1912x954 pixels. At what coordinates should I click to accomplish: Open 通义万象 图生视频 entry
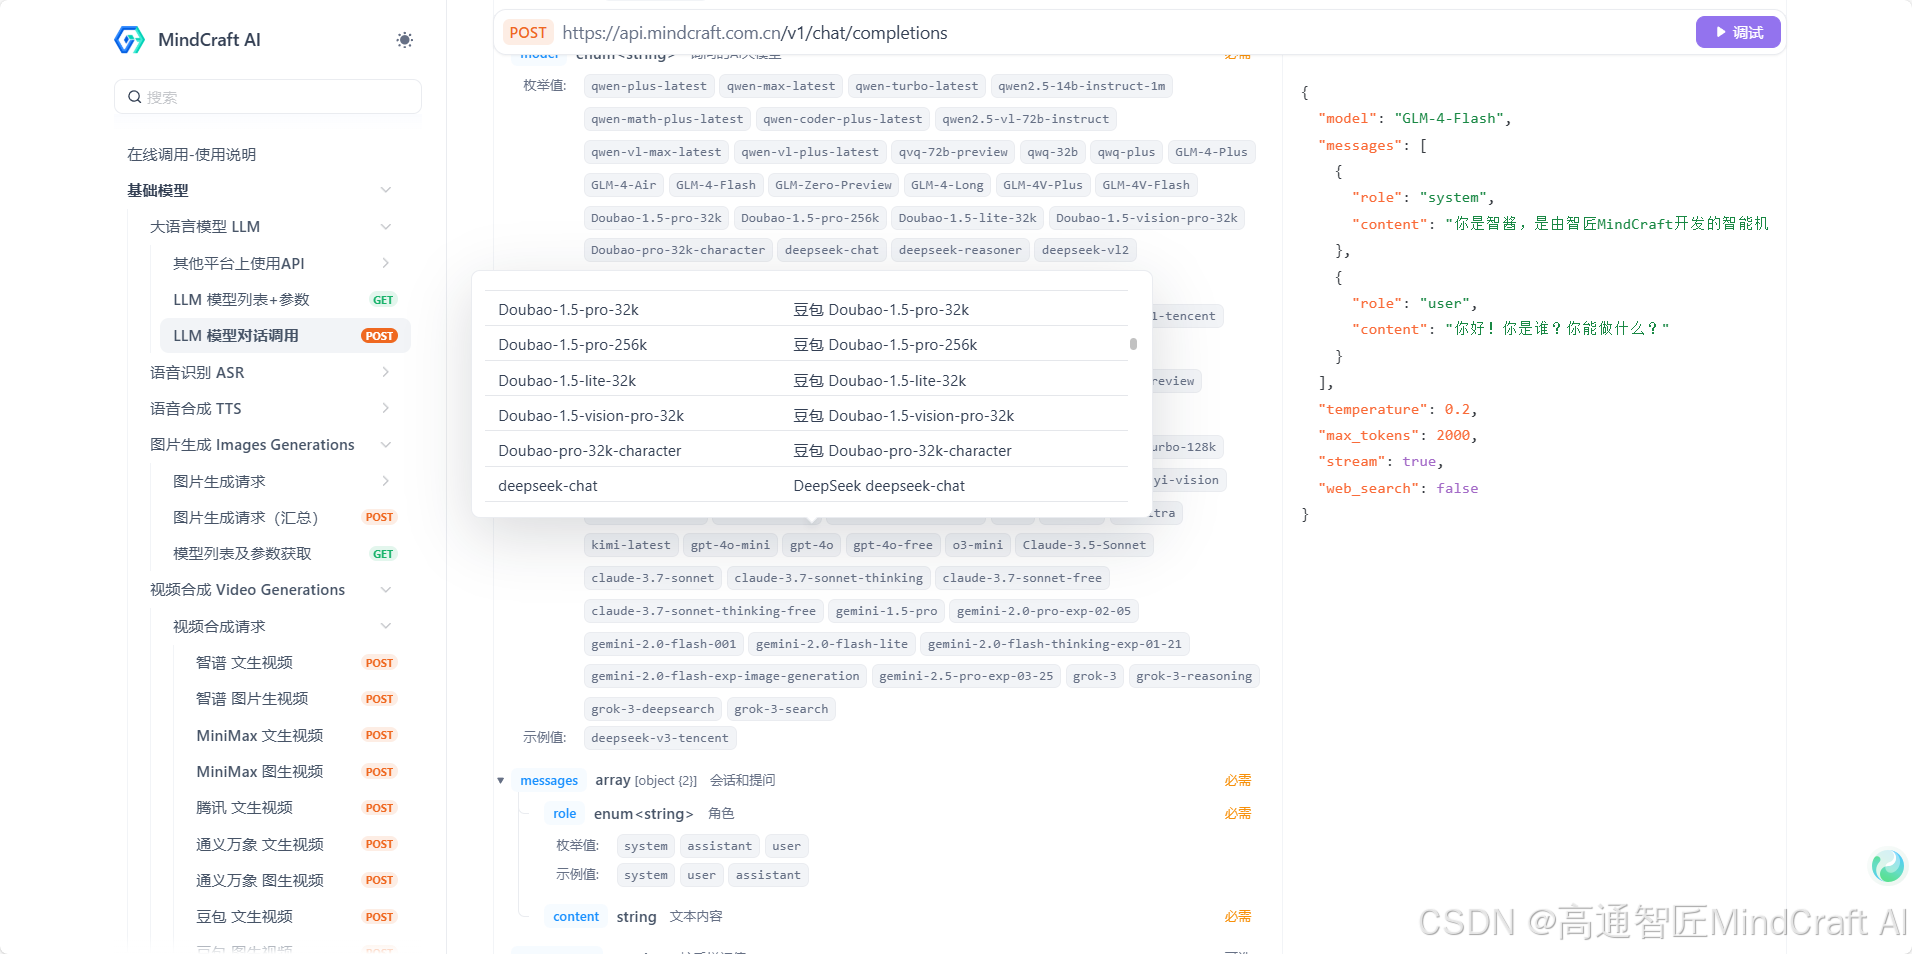tap(297, 880)
